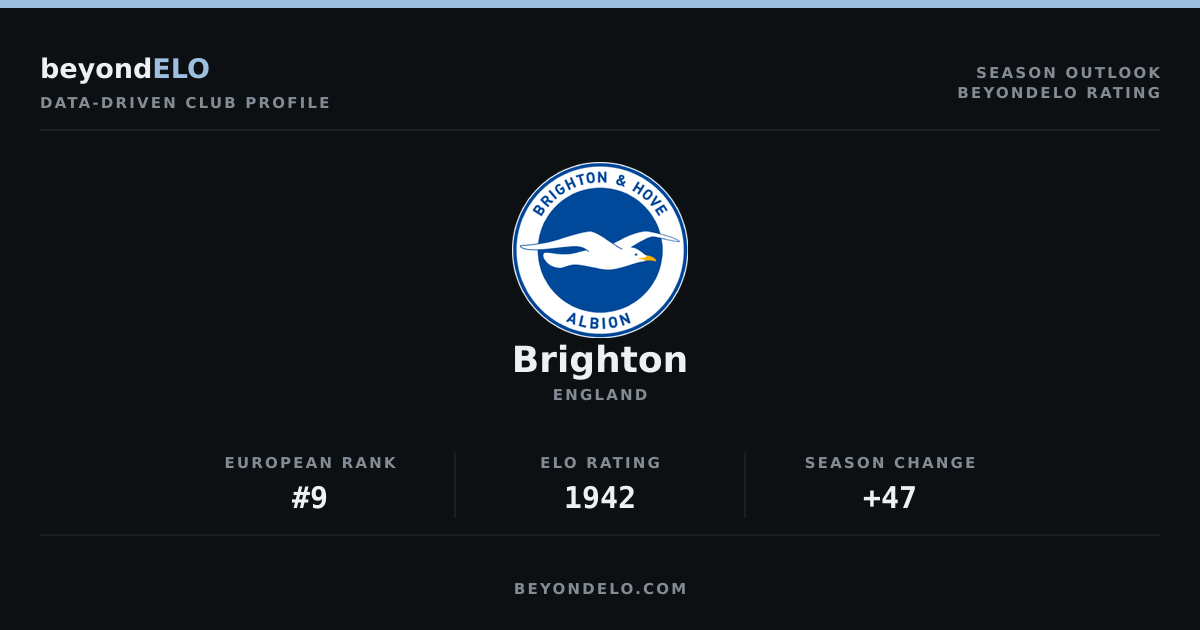
Task: Click the 'BEYONDELO RATING' header text
Action: tap(1060, 93)
